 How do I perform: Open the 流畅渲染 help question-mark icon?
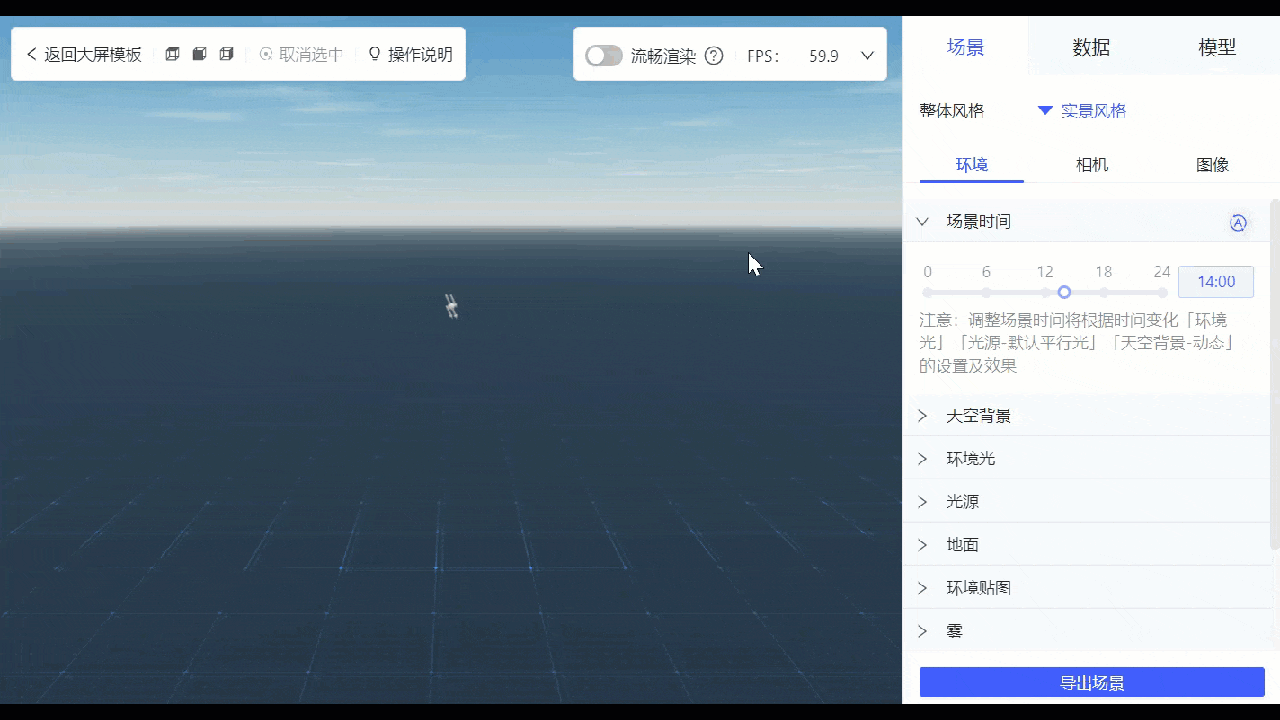click(714, 56)
